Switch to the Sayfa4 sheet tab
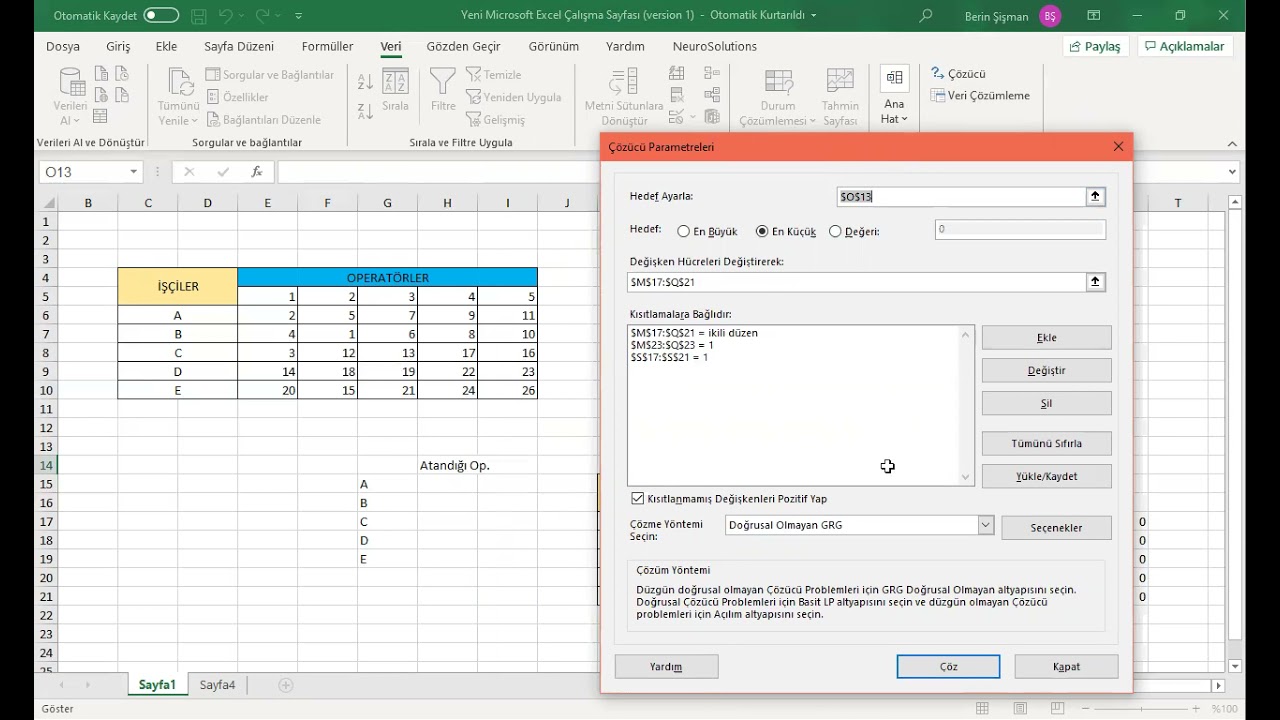Viewport: 1280px width, 720px height. pos(217,685)
